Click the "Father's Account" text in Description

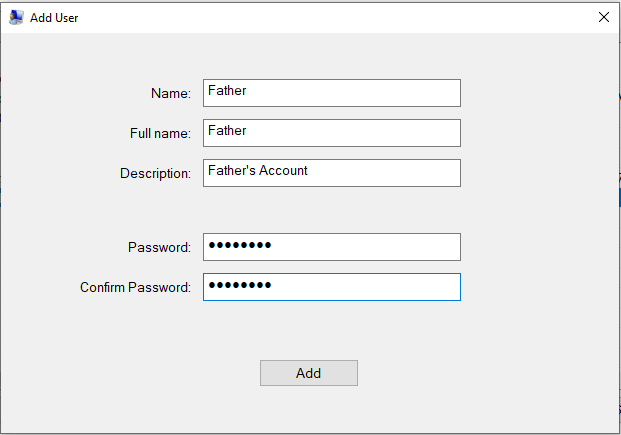(258, 171)
